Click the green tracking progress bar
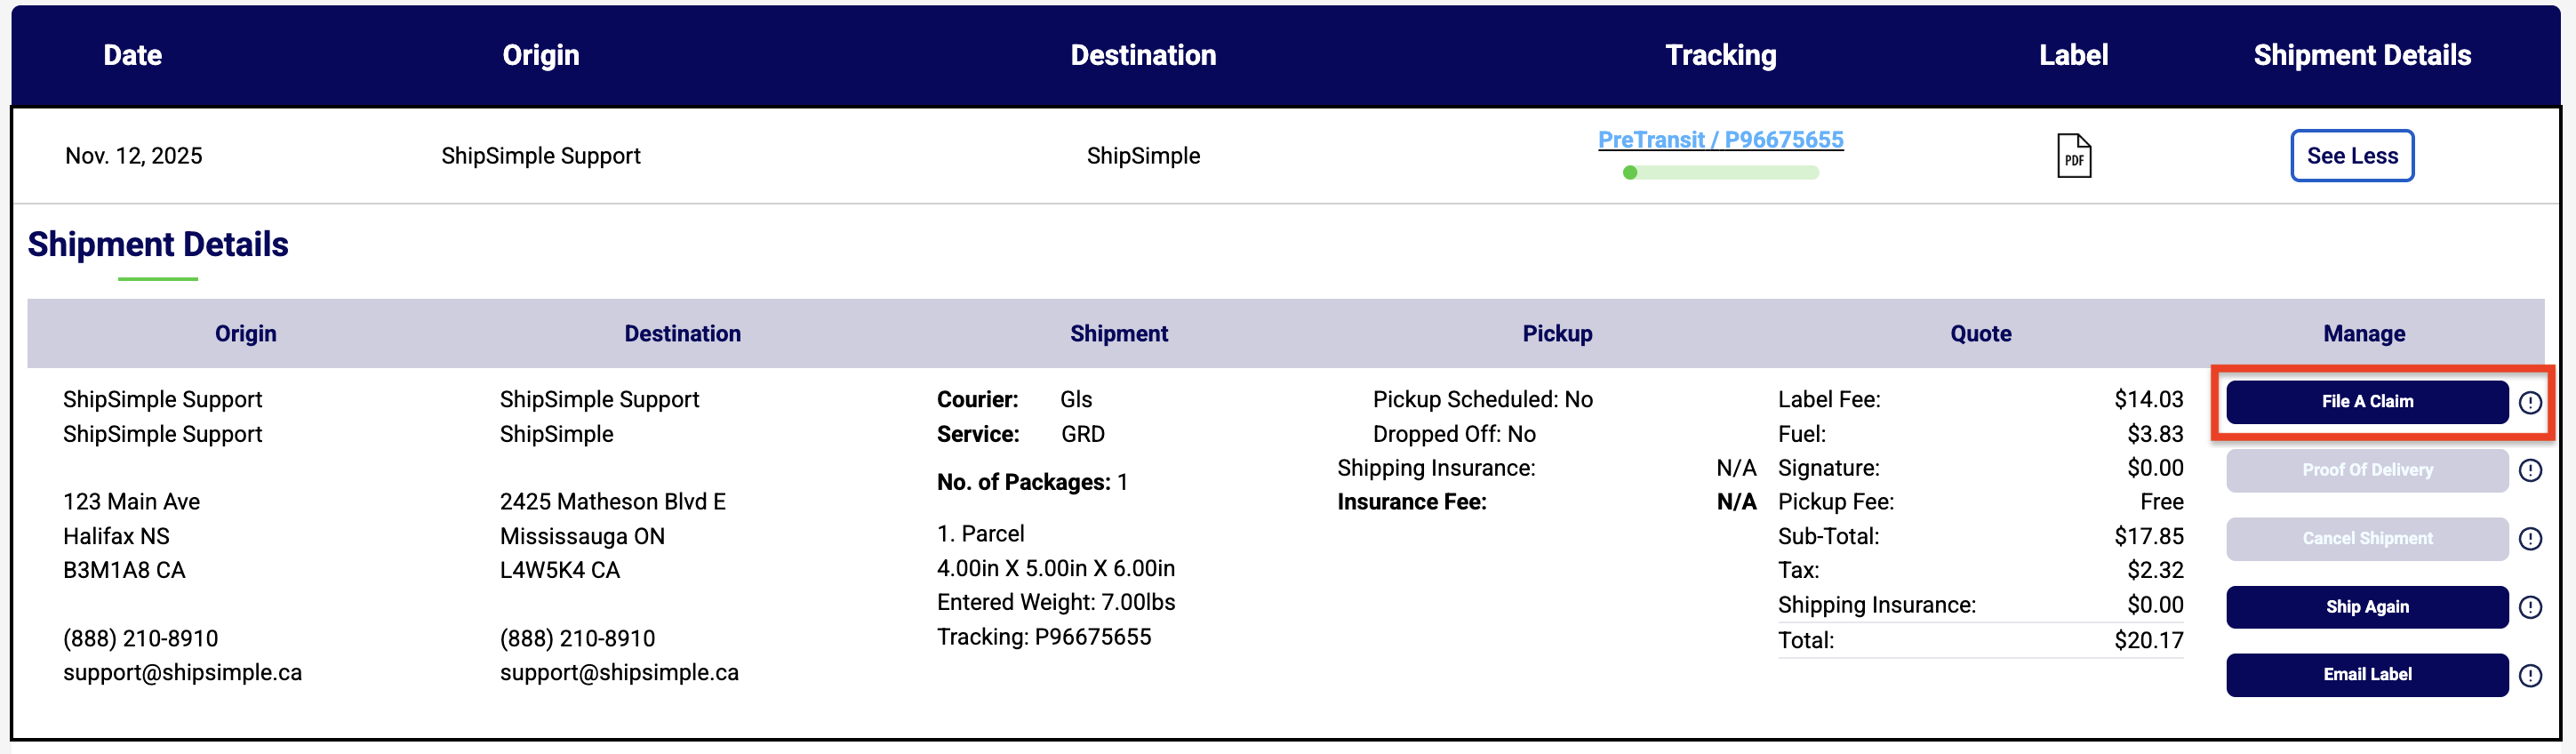The height and width of the screenshot is (754, 2576). [1720, 173]
